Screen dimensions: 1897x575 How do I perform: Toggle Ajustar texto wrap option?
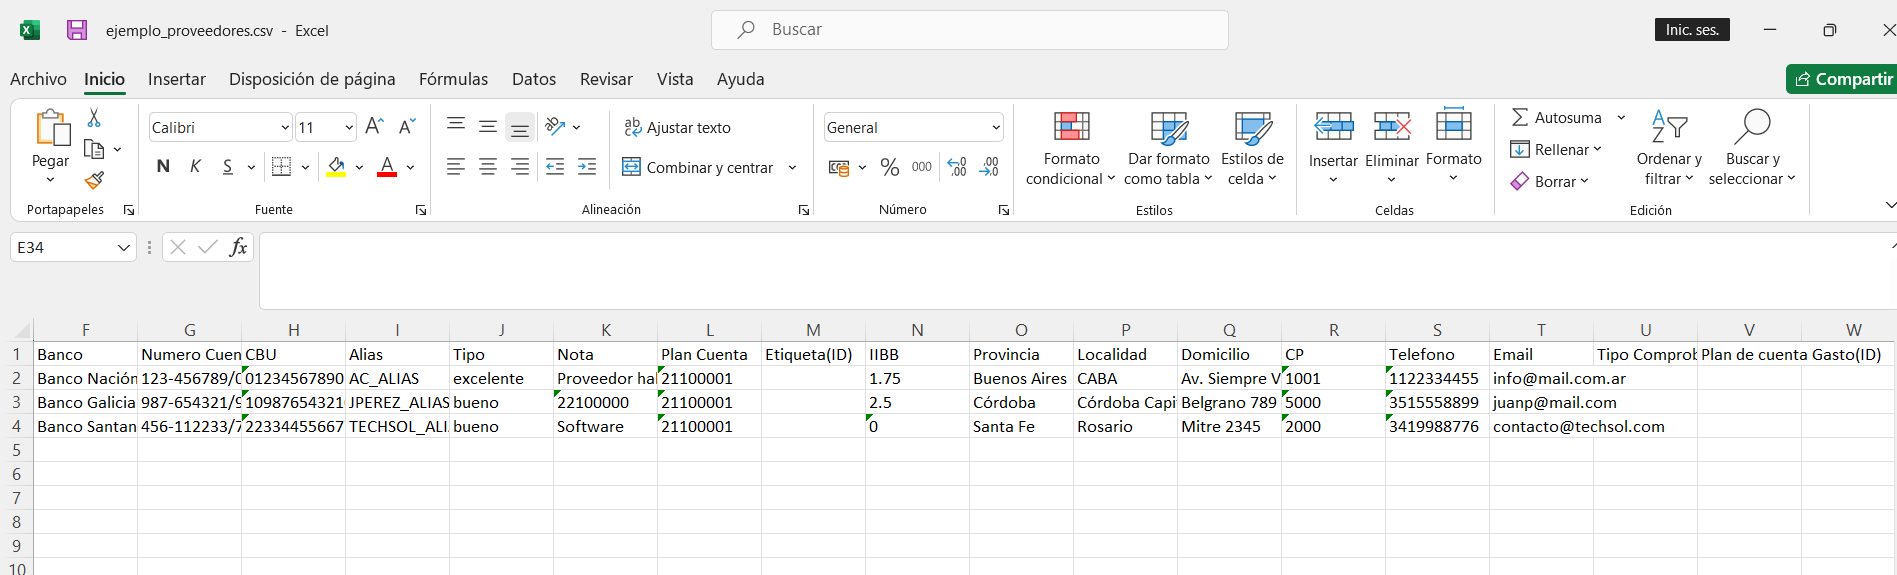tap(677, 127)
